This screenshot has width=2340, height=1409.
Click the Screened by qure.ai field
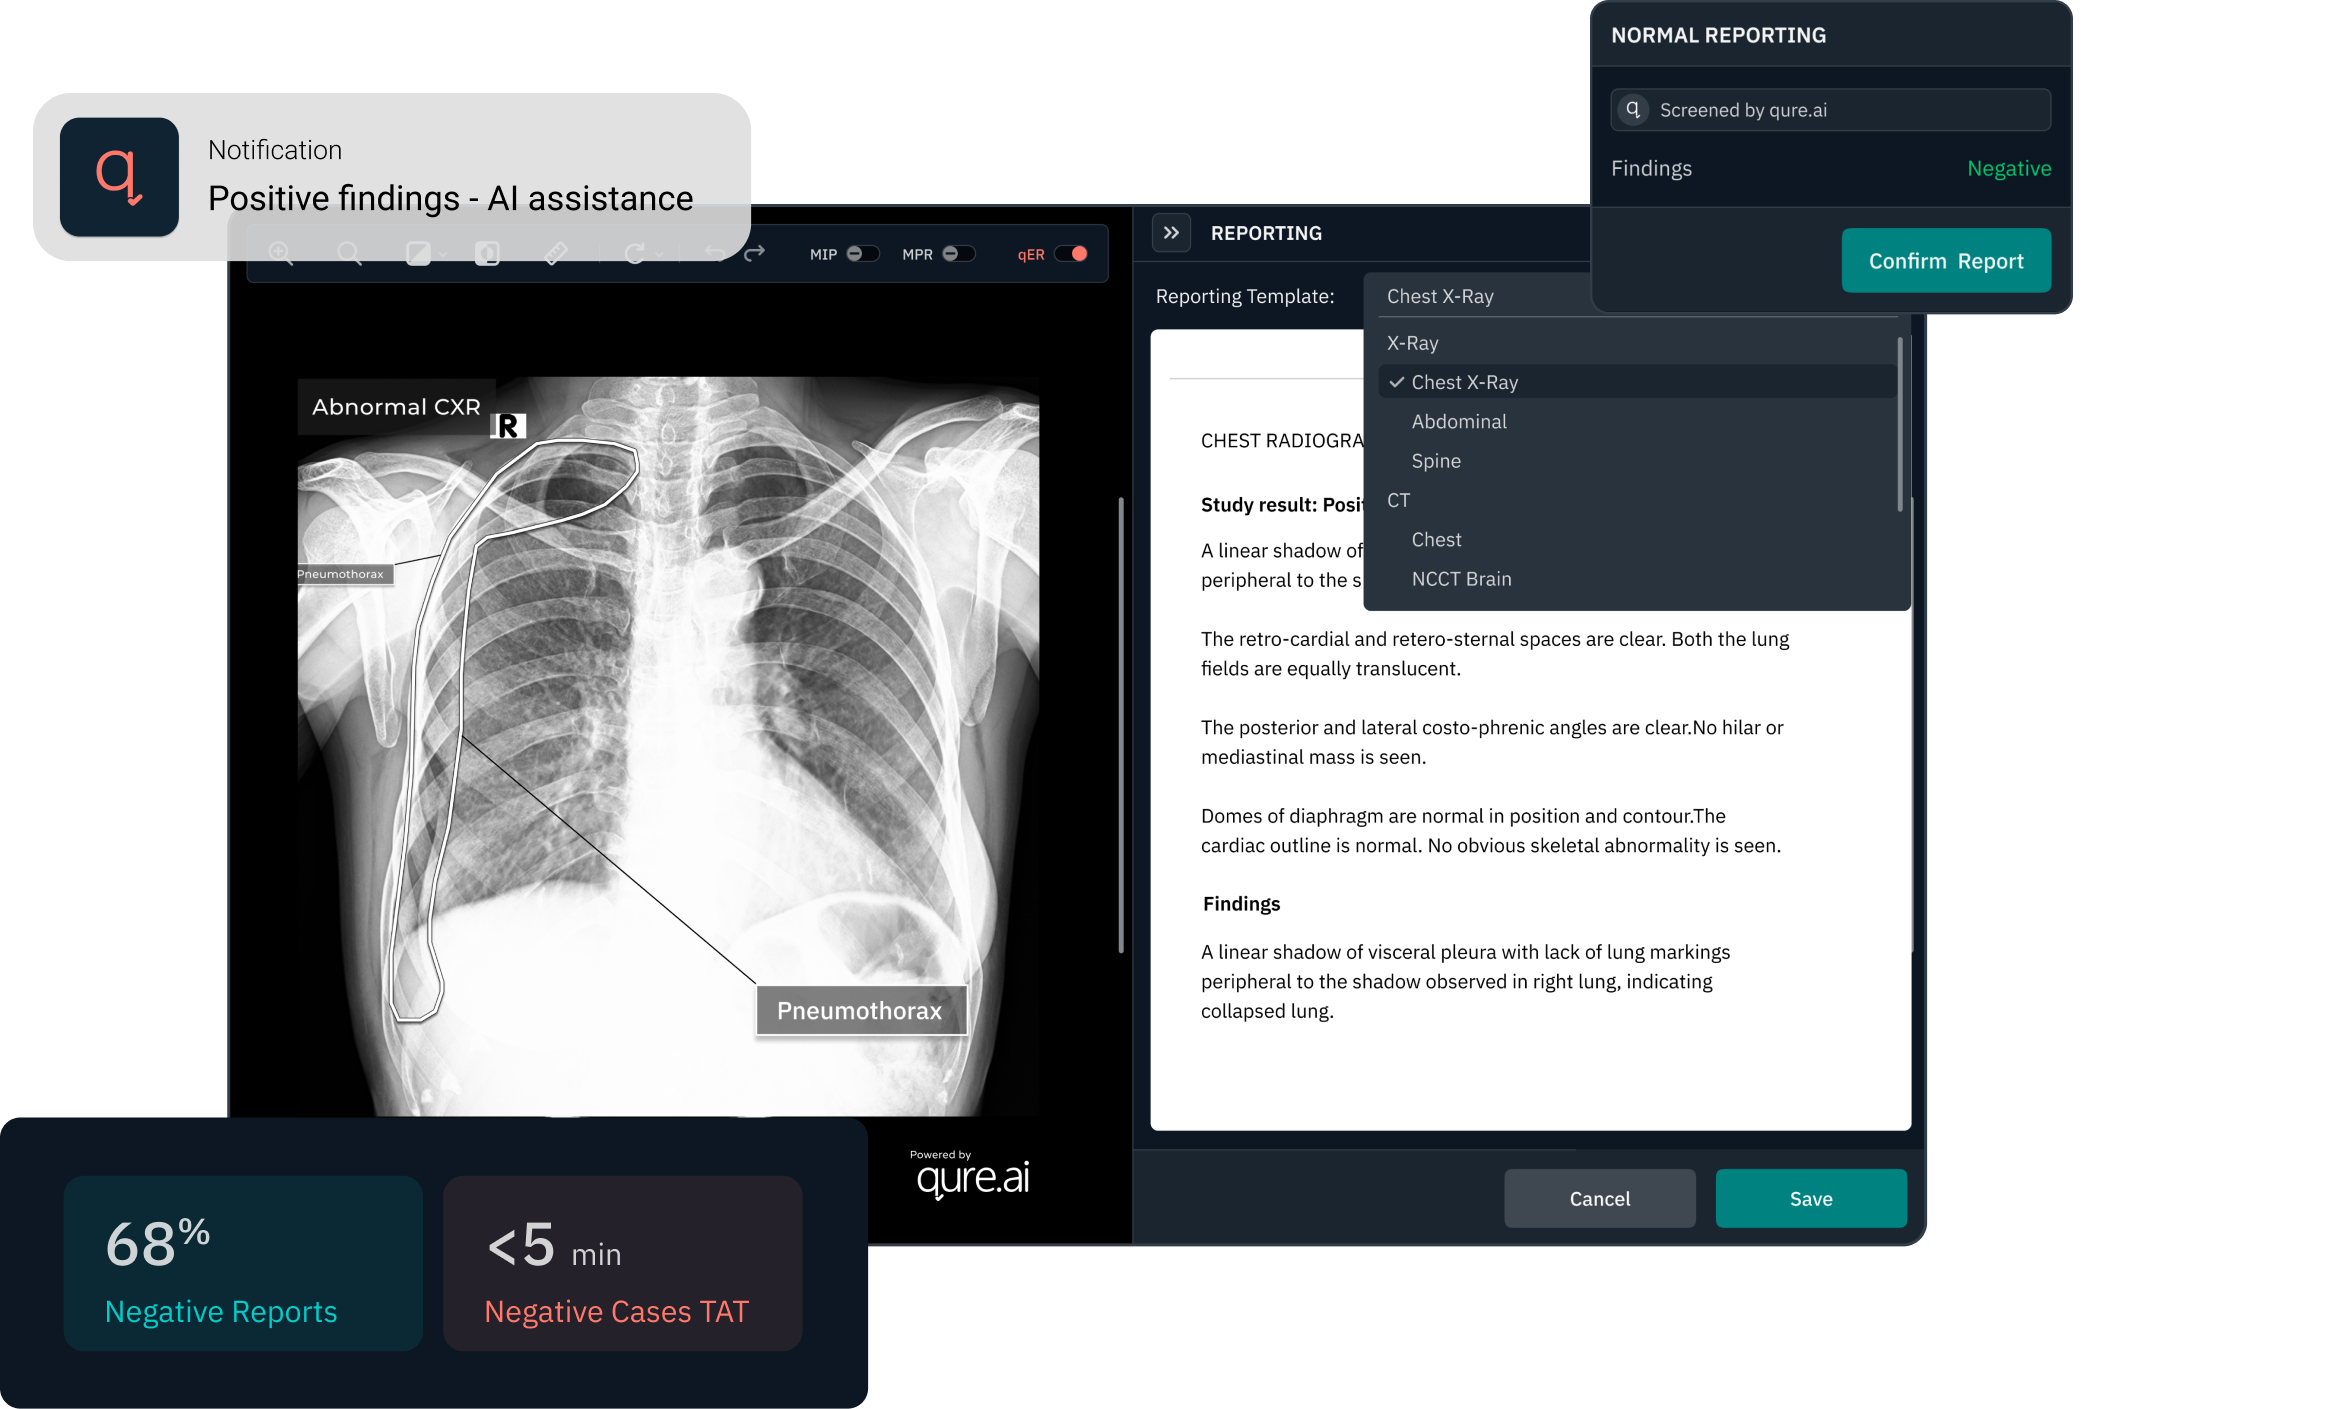pos(1830,110)
